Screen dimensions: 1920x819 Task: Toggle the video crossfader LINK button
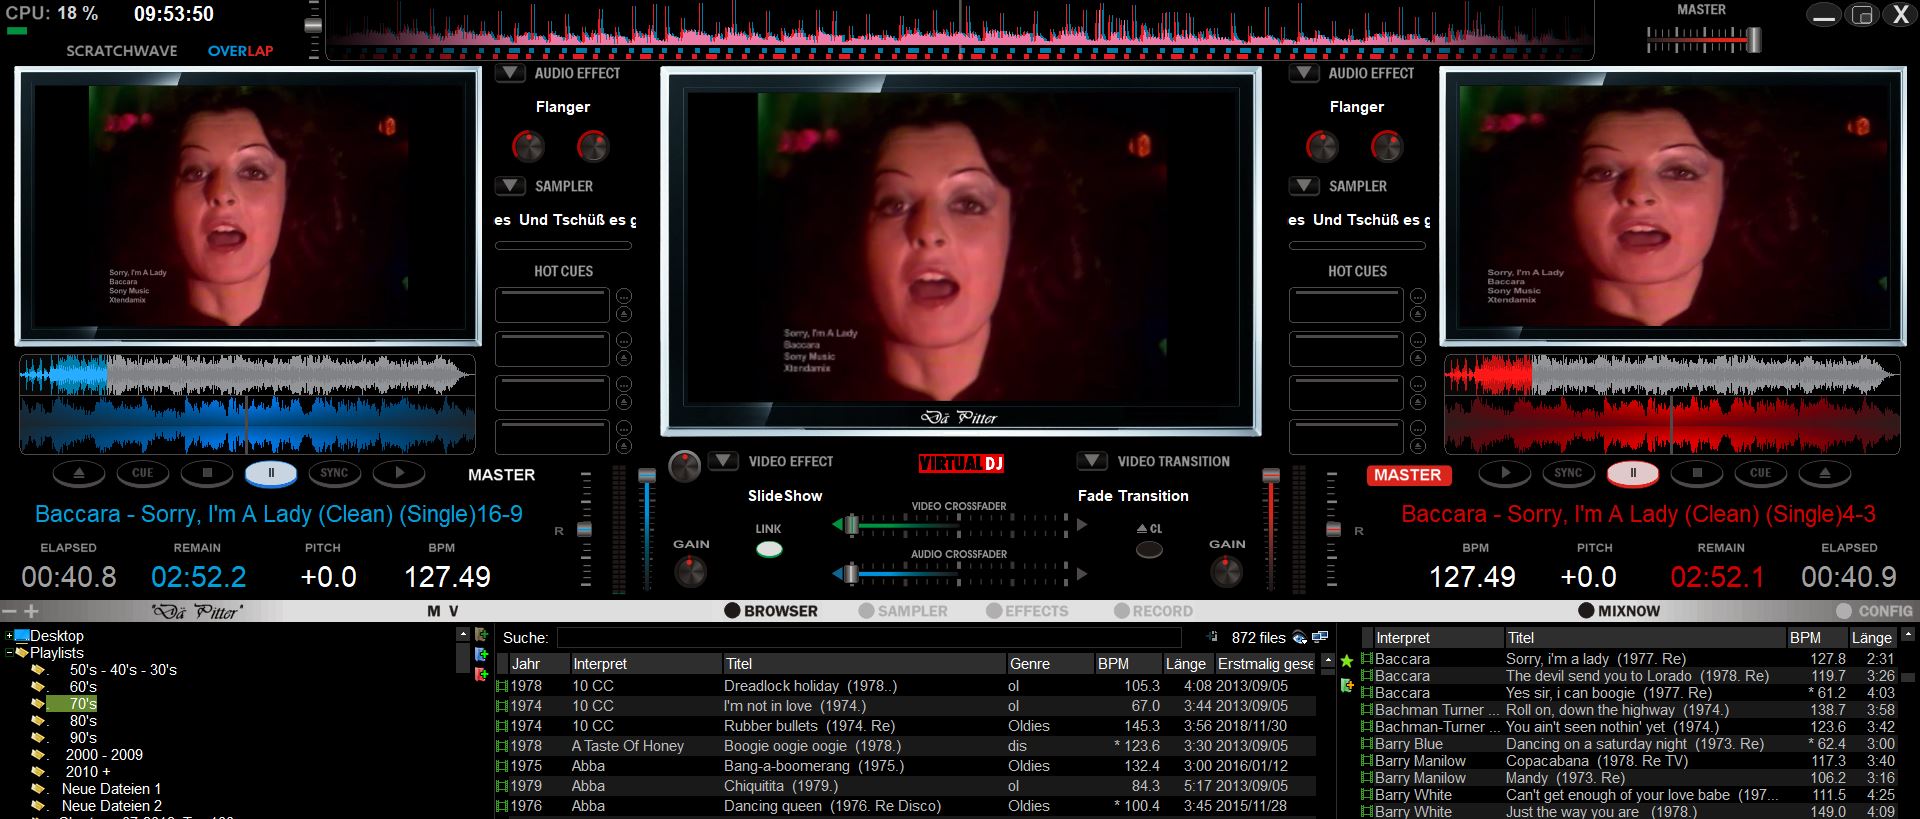click(x=769, y=549)
